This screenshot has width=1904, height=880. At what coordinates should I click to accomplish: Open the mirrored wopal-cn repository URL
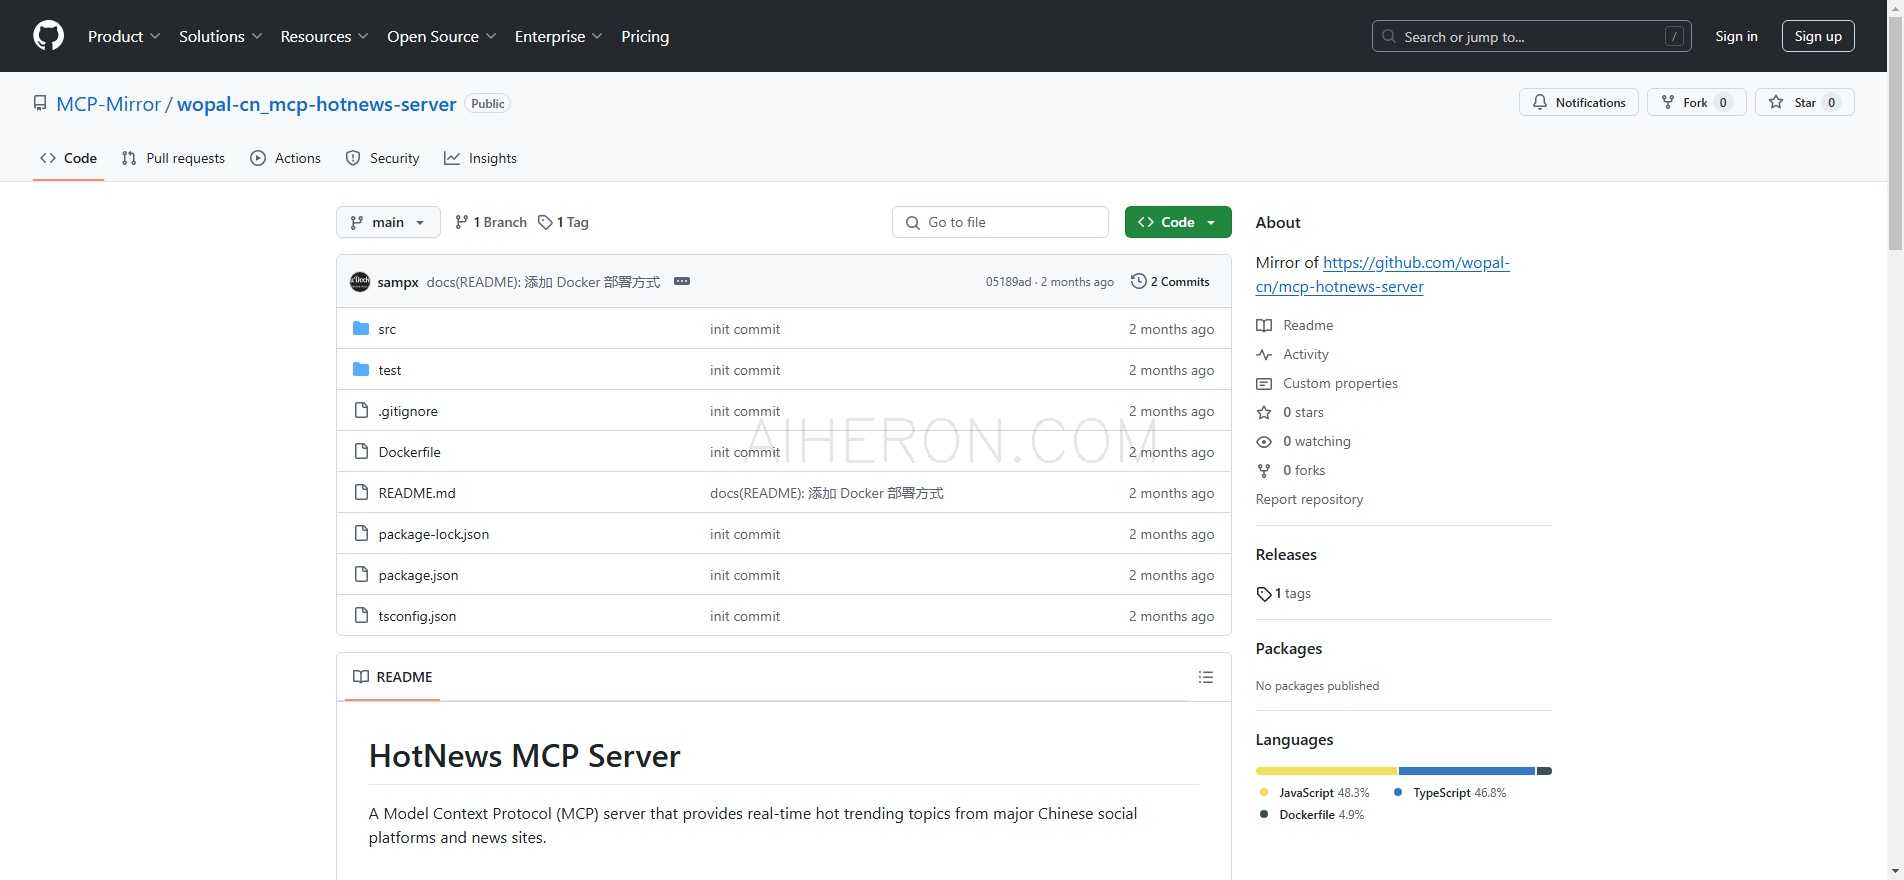(x=1382, y=274)
